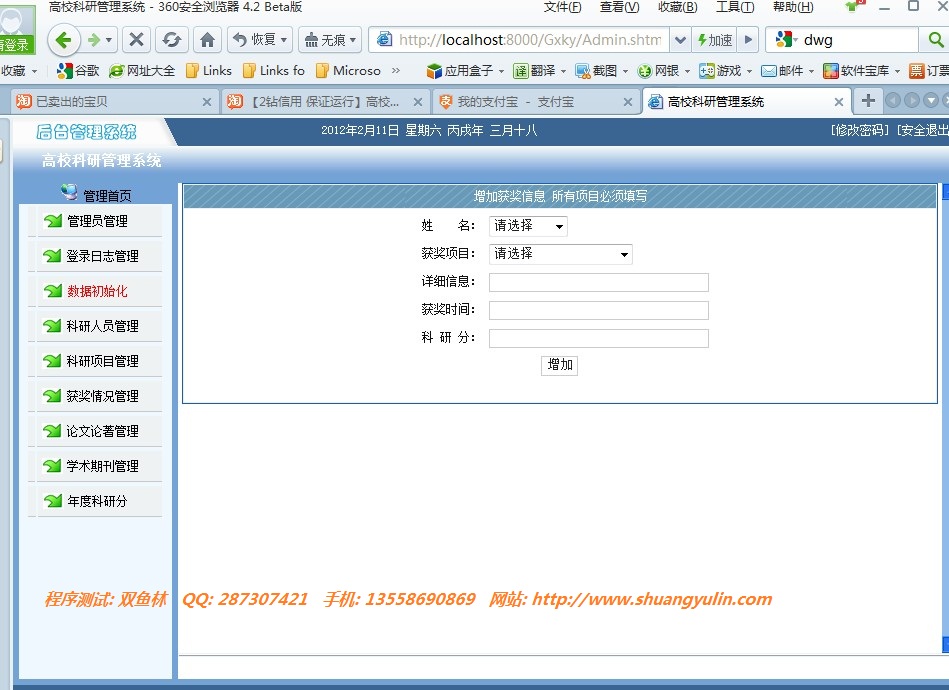Click the 加速 speed-up button
The width and height of the screenshot is (949, 690).
[x=715, y=41]
